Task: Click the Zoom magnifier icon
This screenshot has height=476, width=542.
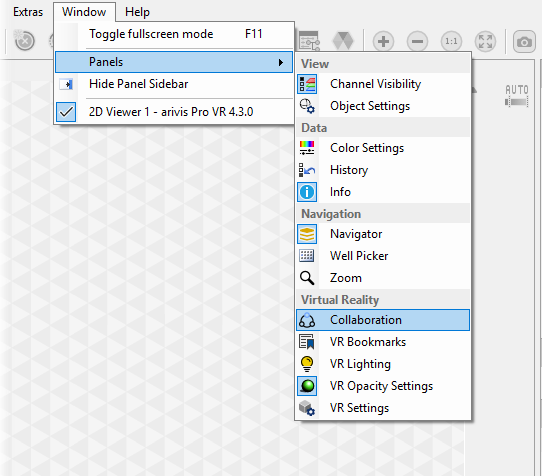Action: (307, 278)
